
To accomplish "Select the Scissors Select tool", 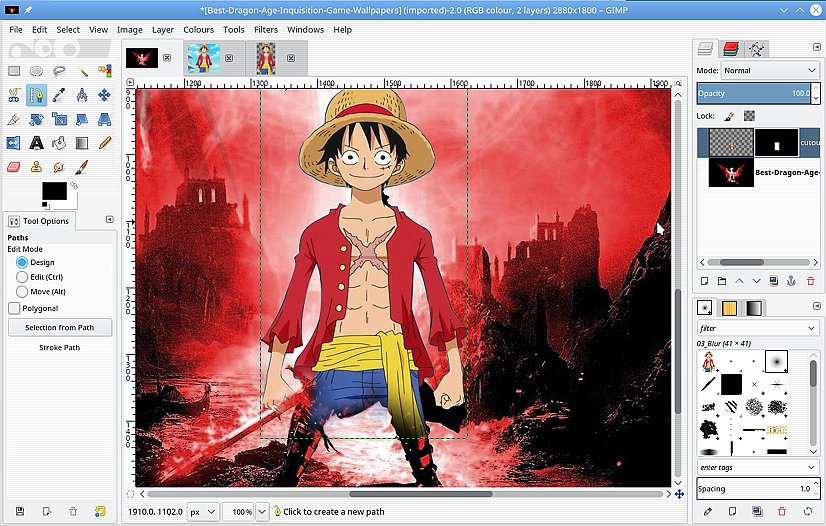I will click(14, 95).
